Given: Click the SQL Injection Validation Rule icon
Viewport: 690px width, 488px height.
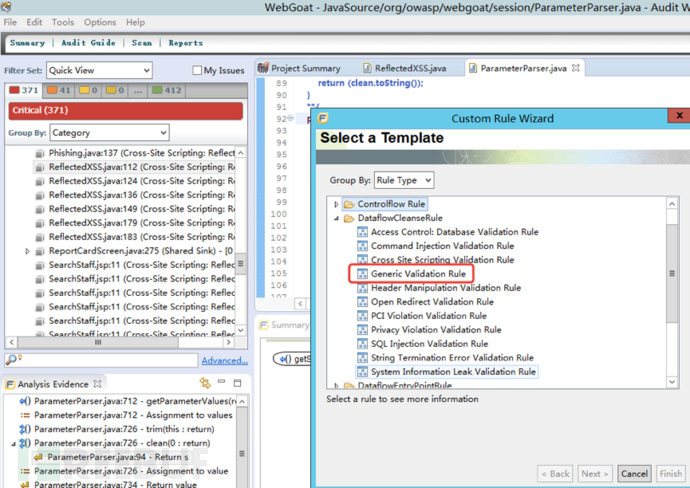Looking at the screenshot, I should (x=362, y=343).
